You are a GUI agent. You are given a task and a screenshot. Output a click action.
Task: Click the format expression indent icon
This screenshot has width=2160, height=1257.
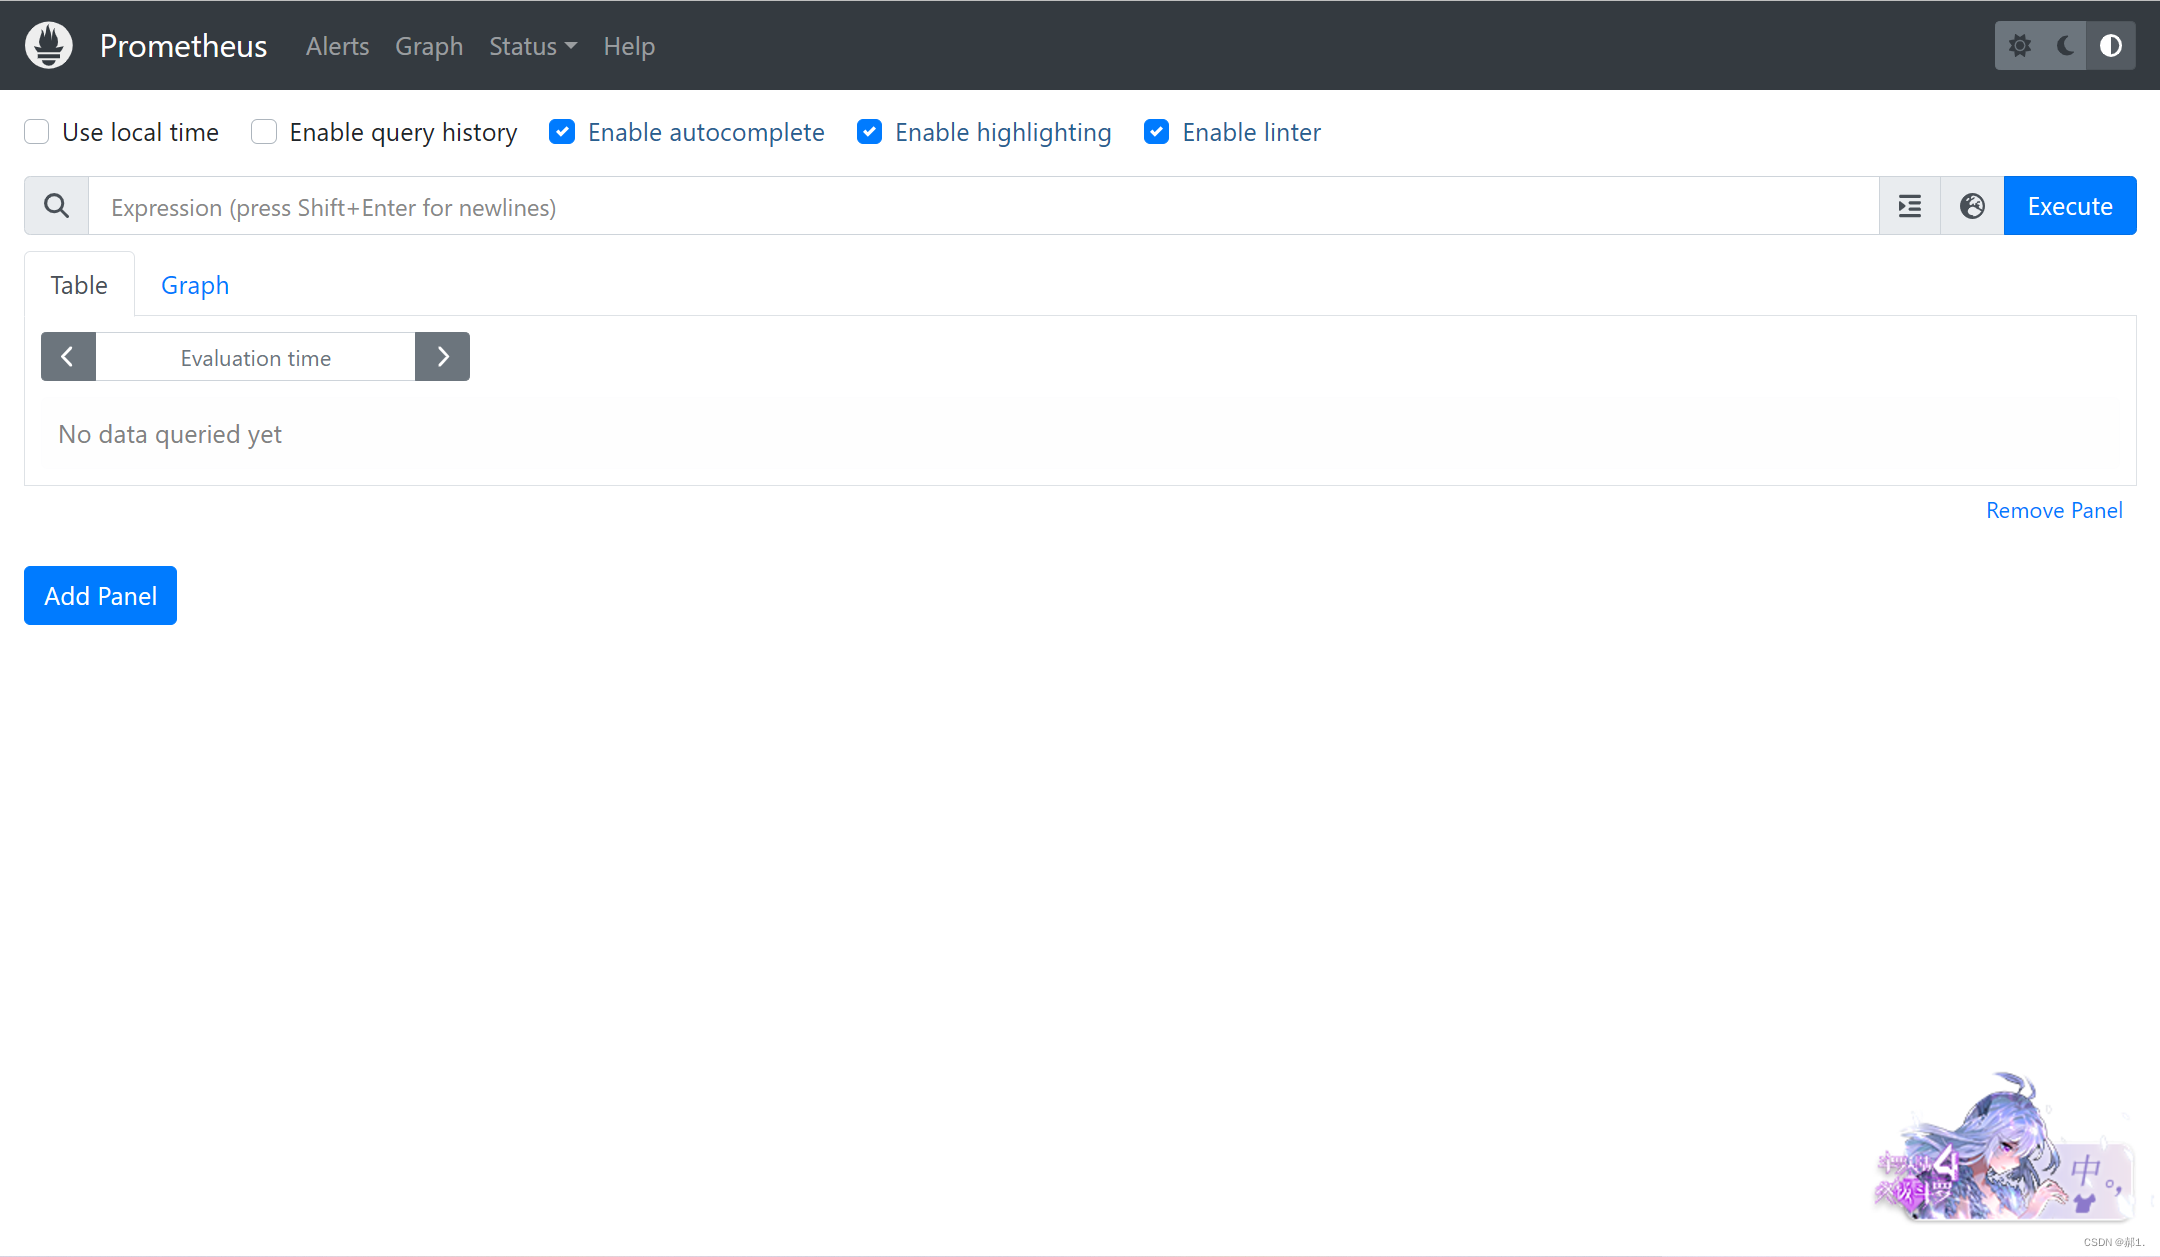point(1909,206)
